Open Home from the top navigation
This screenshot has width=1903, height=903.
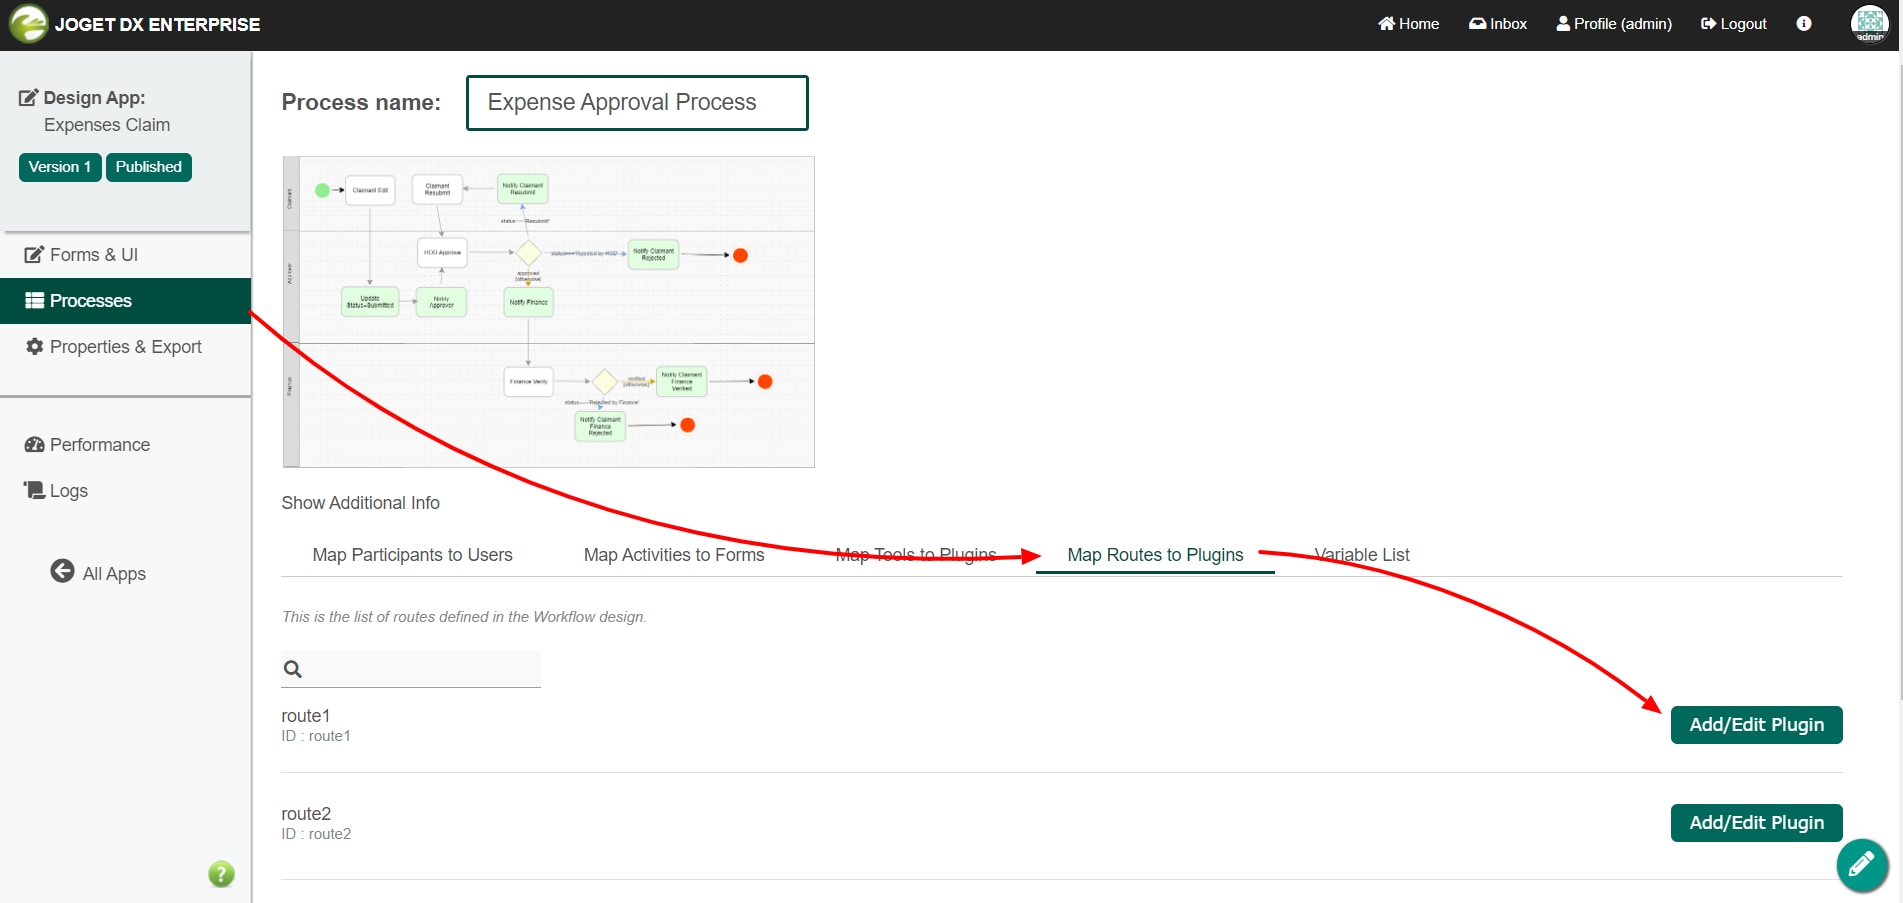click(x=1408, y=24)
